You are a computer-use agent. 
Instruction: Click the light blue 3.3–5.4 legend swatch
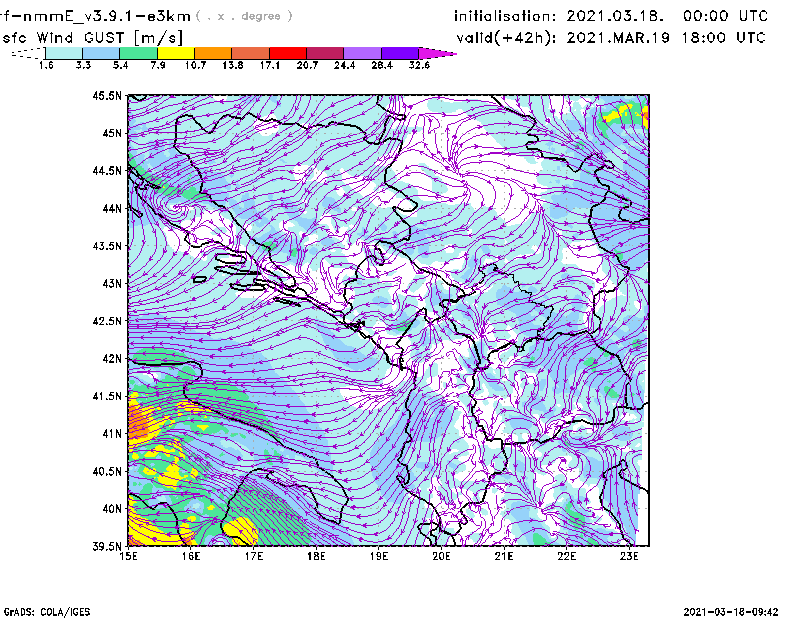pos(101,53)
